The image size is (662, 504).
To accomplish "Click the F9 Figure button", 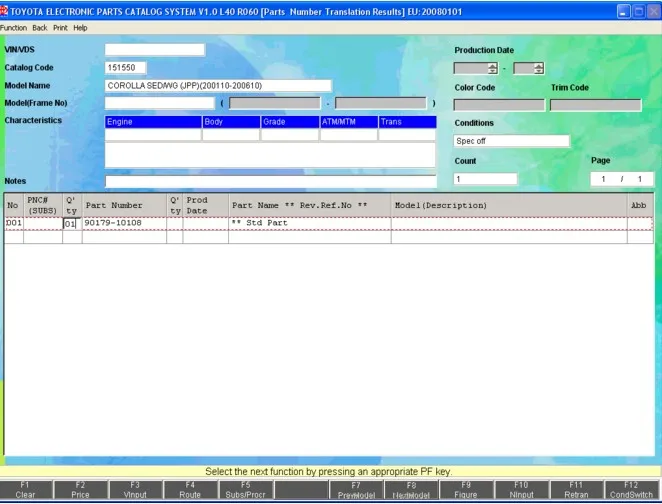I will click(466, 490).
